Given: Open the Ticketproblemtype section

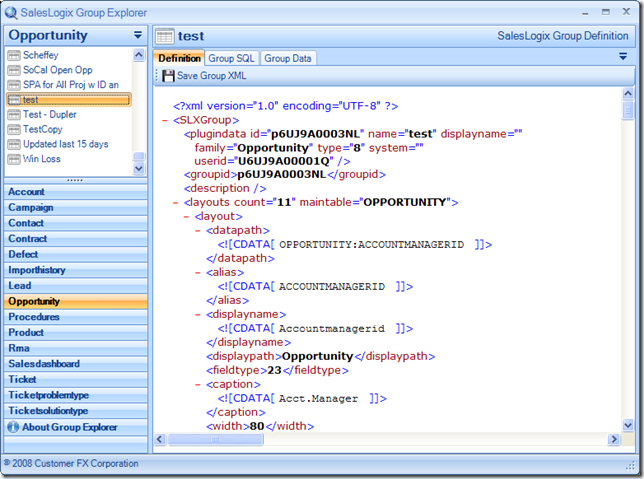Looking at the screenshot, I should [76, 395].
